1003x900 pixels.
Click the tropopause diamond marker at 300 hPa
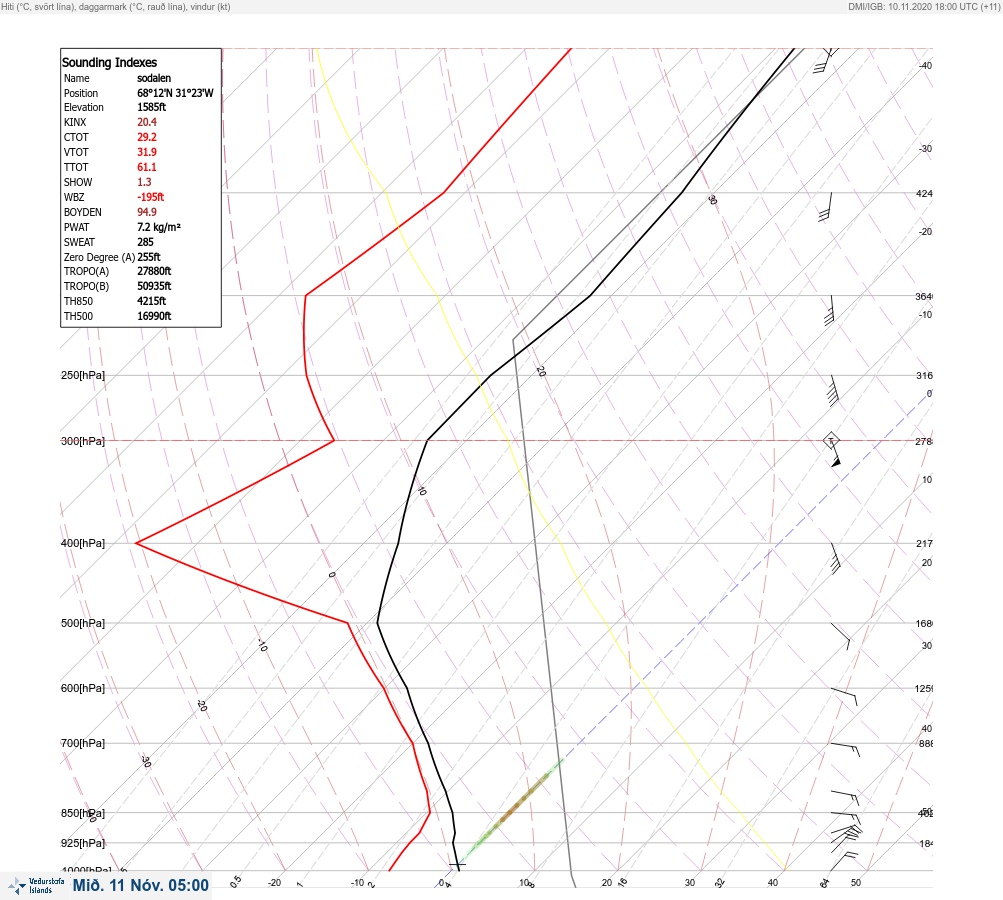pos(831,440)
